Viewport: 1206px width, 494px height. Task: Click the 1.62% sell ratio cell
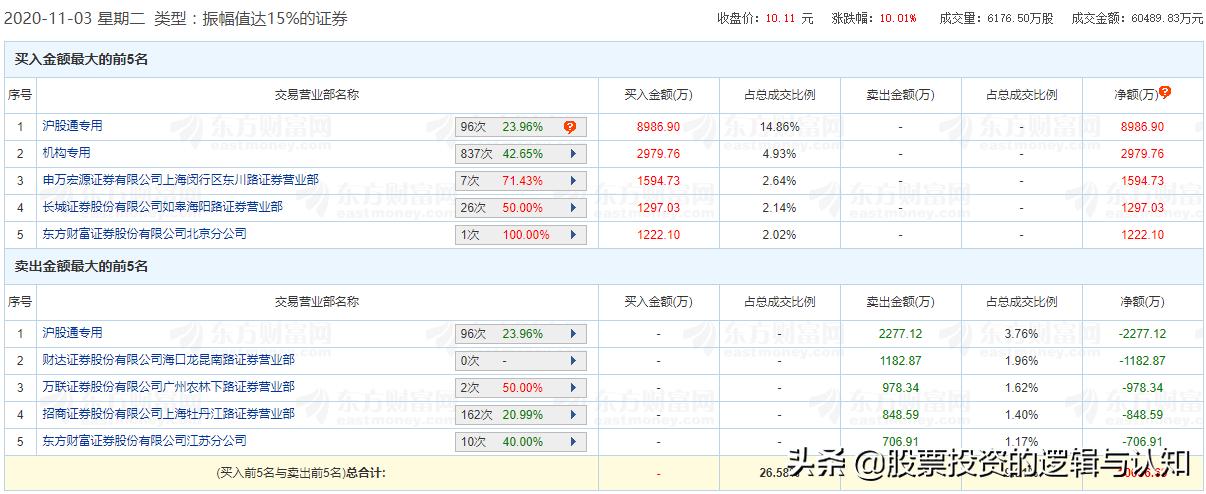(1021, 388)
